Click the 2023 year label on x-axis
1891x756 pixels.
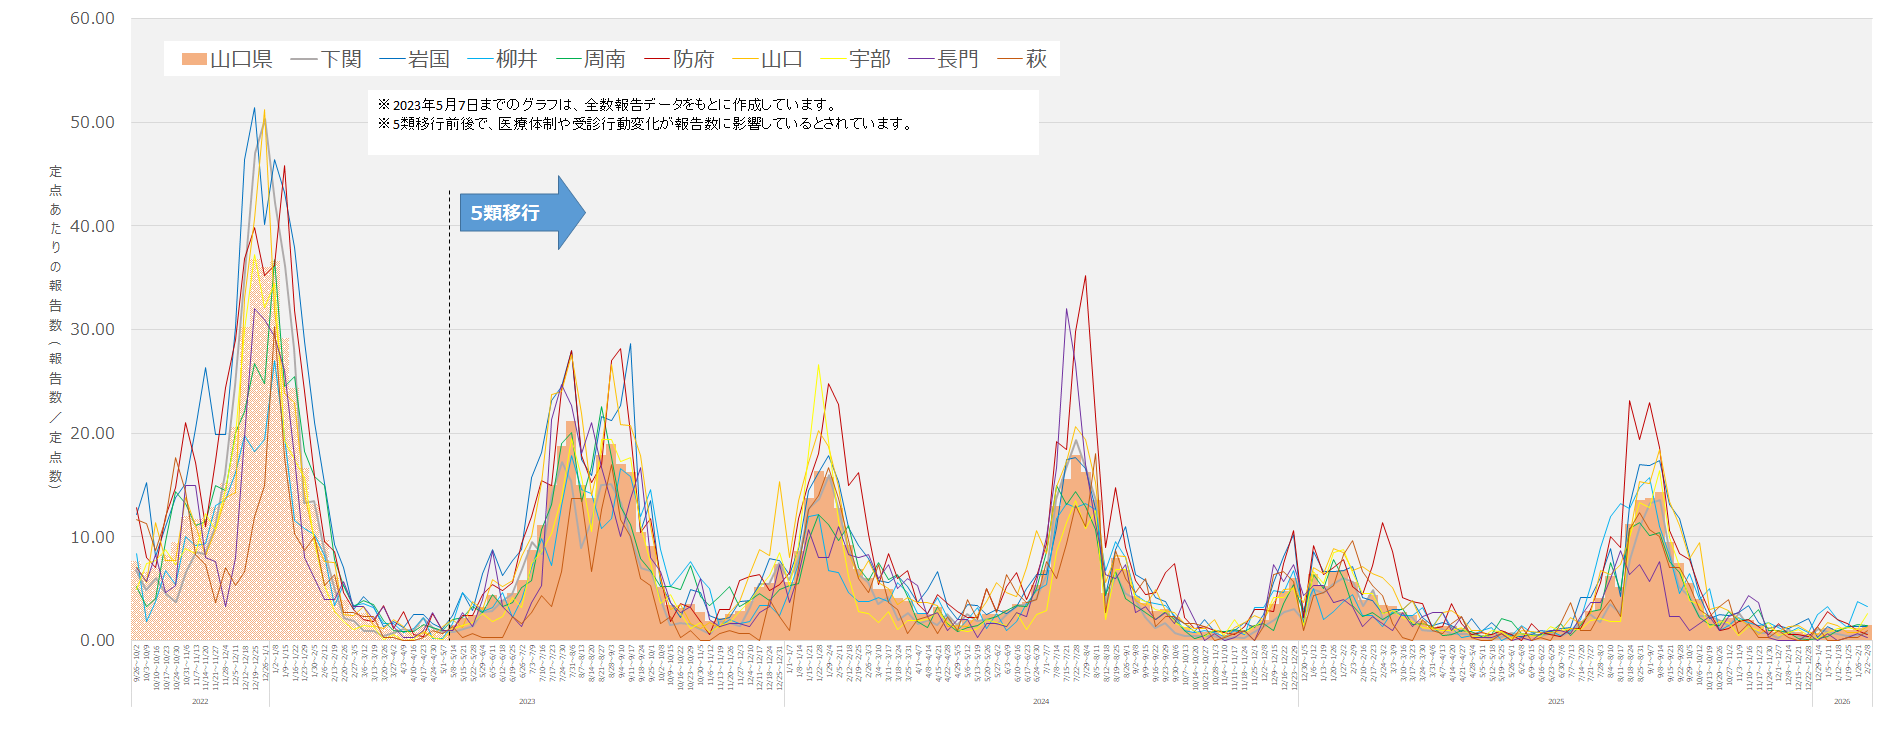coord(527,702)
